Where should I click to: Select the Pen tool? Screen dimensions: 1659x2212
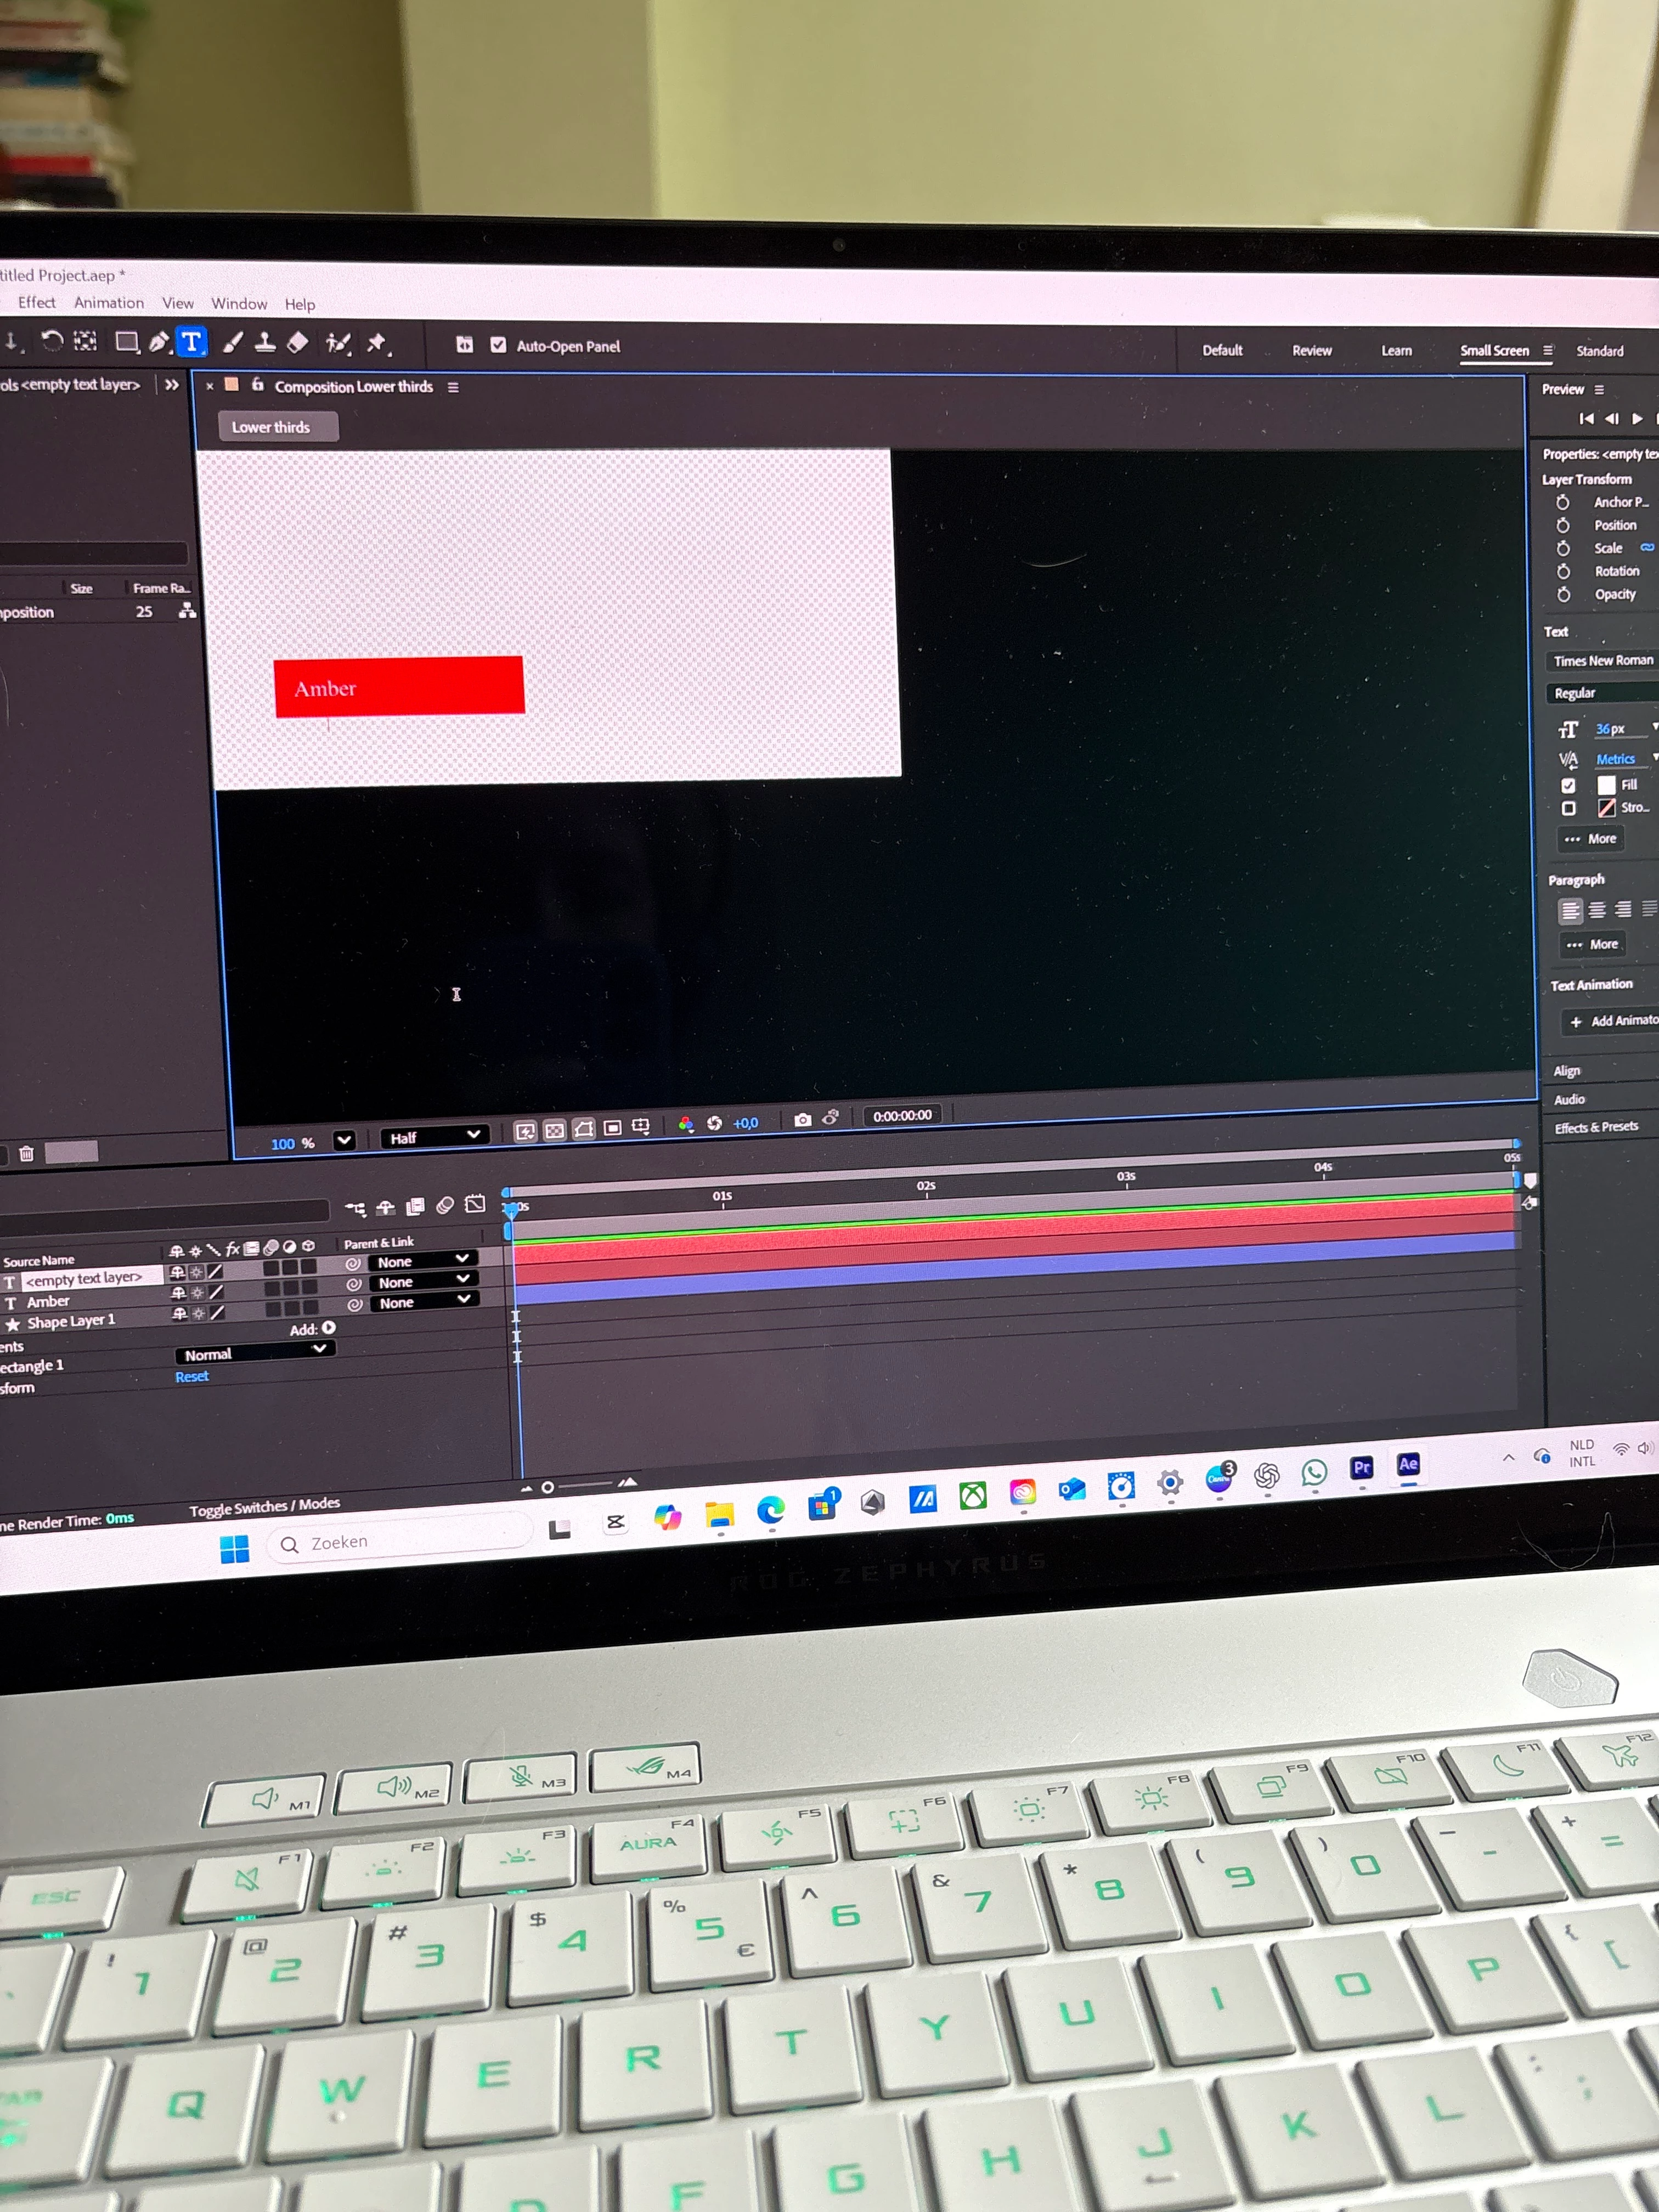[159, 343]
